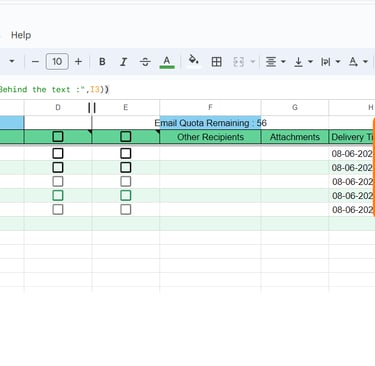Image resolution: width=375 pixels, height=366 pixels.
Task: Tick fifth data row checkbox in column D
Action: tap(58, 209)
